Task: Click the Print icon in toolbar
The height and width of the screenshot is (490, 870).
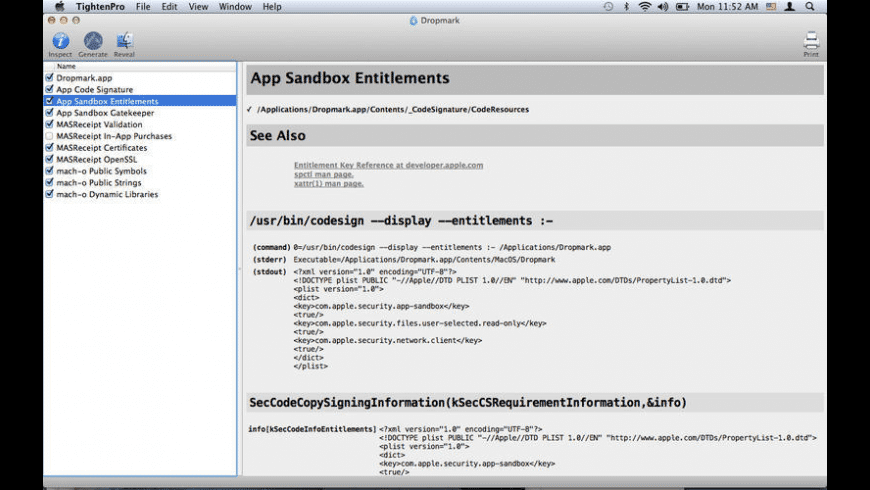Action: (x=811, y=41)
